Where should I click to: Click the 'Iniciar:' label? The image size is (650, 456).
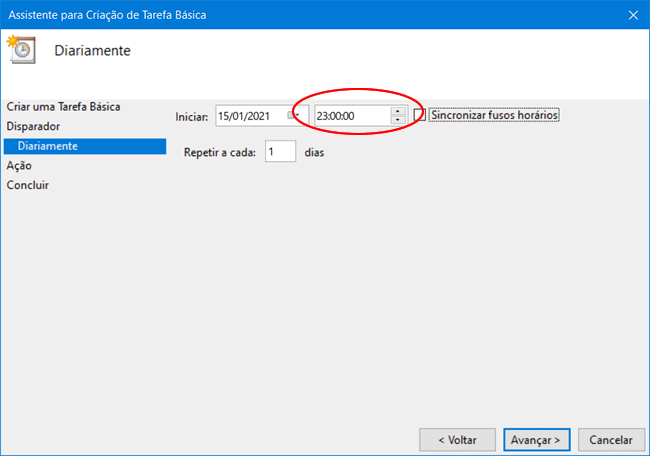(191, 116)
